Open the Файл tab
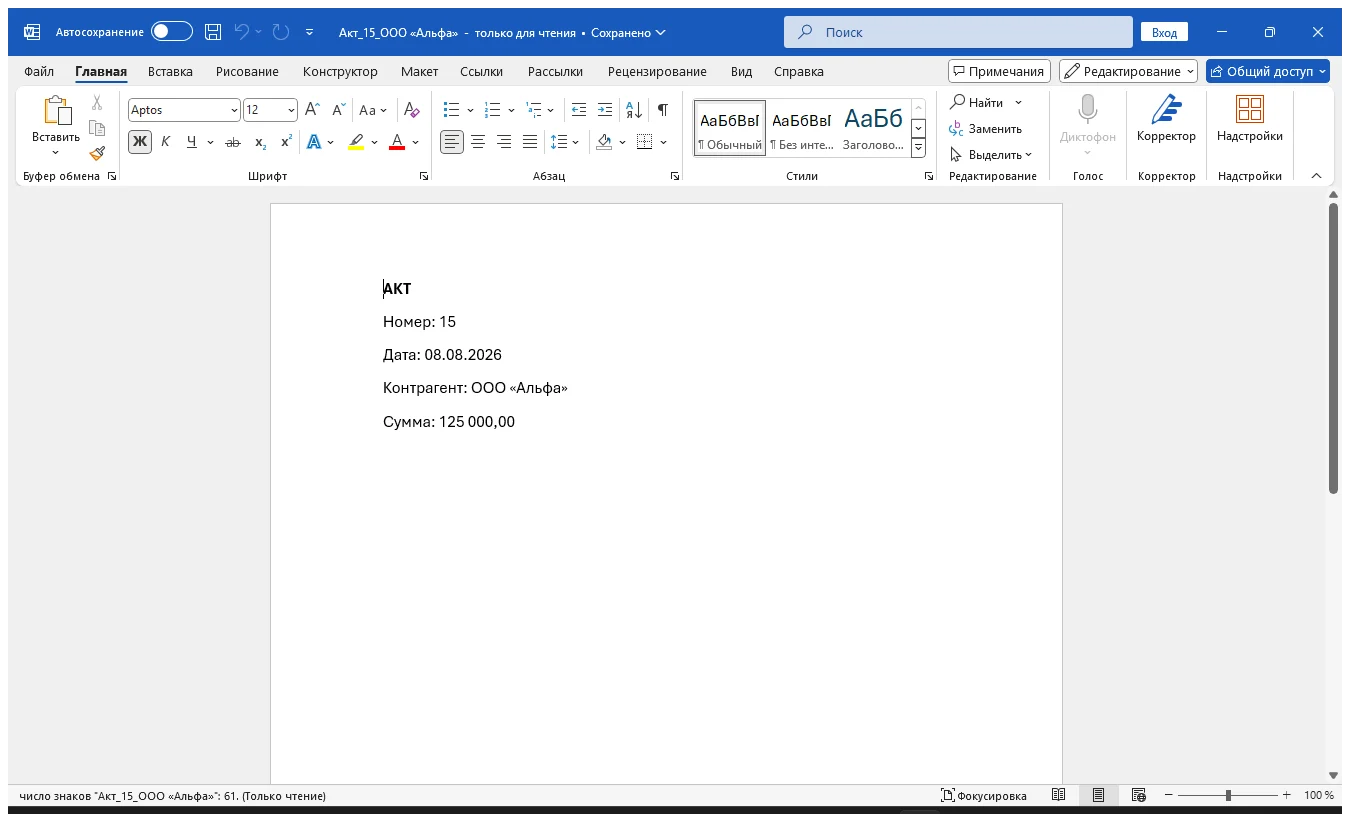Viewport: 1350px width, 814px height. click(x=39, y=71)
